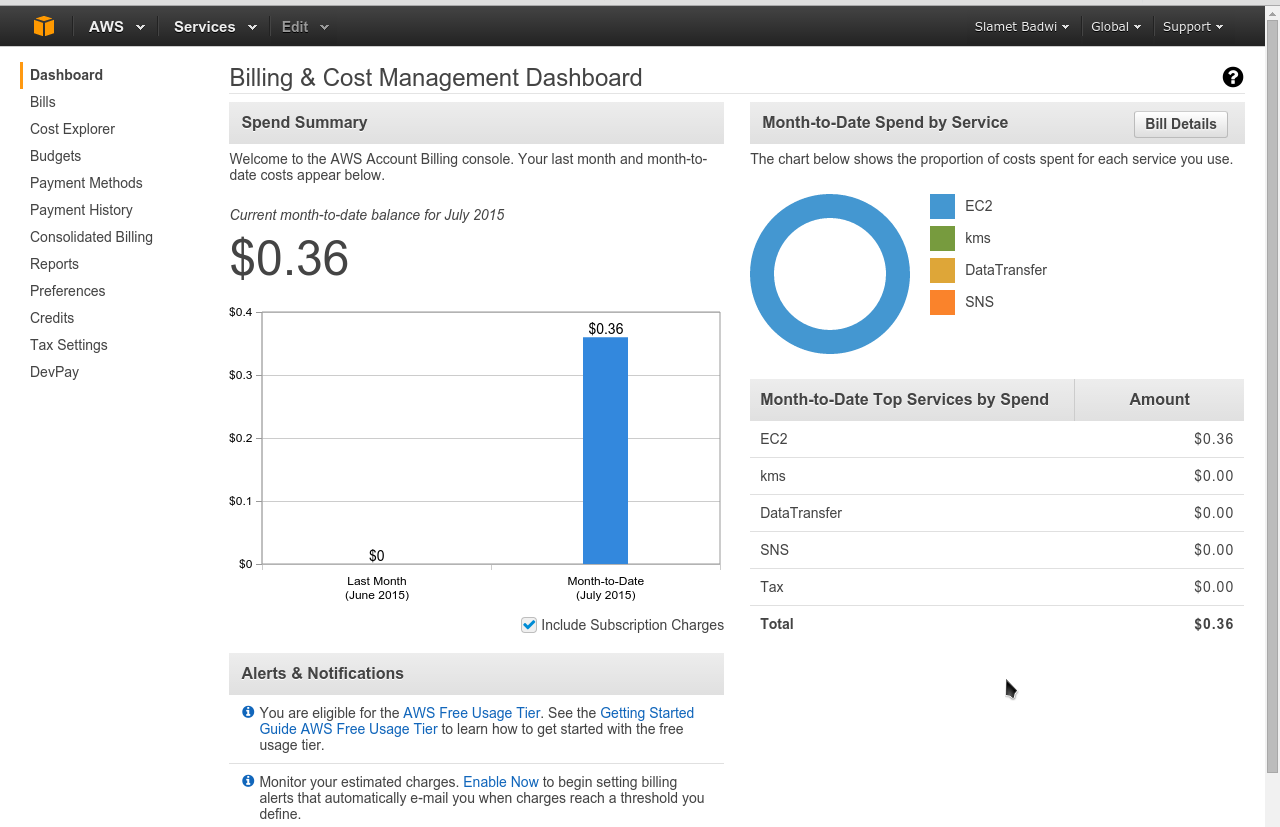
Task: Expand the Services dropdown
Action: 215,27
